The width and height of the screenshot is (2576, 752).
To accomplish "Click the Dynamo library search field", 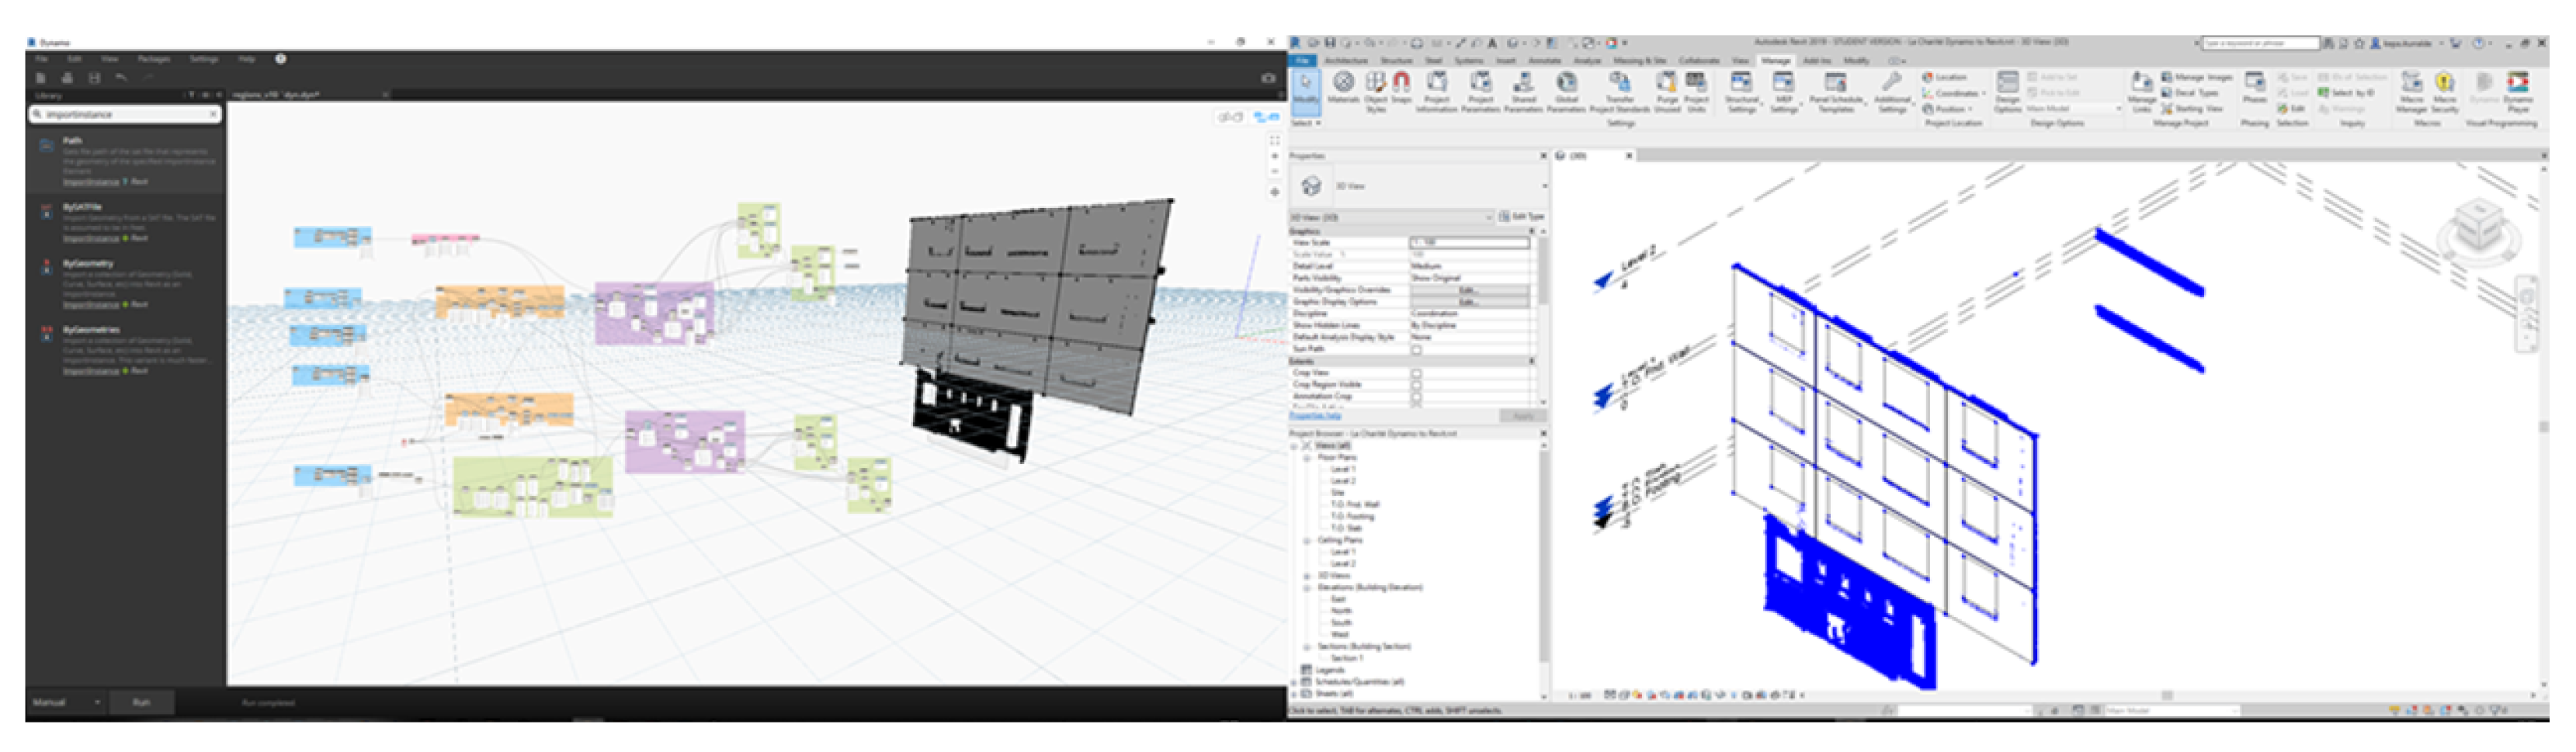I will tap(125, 115).
